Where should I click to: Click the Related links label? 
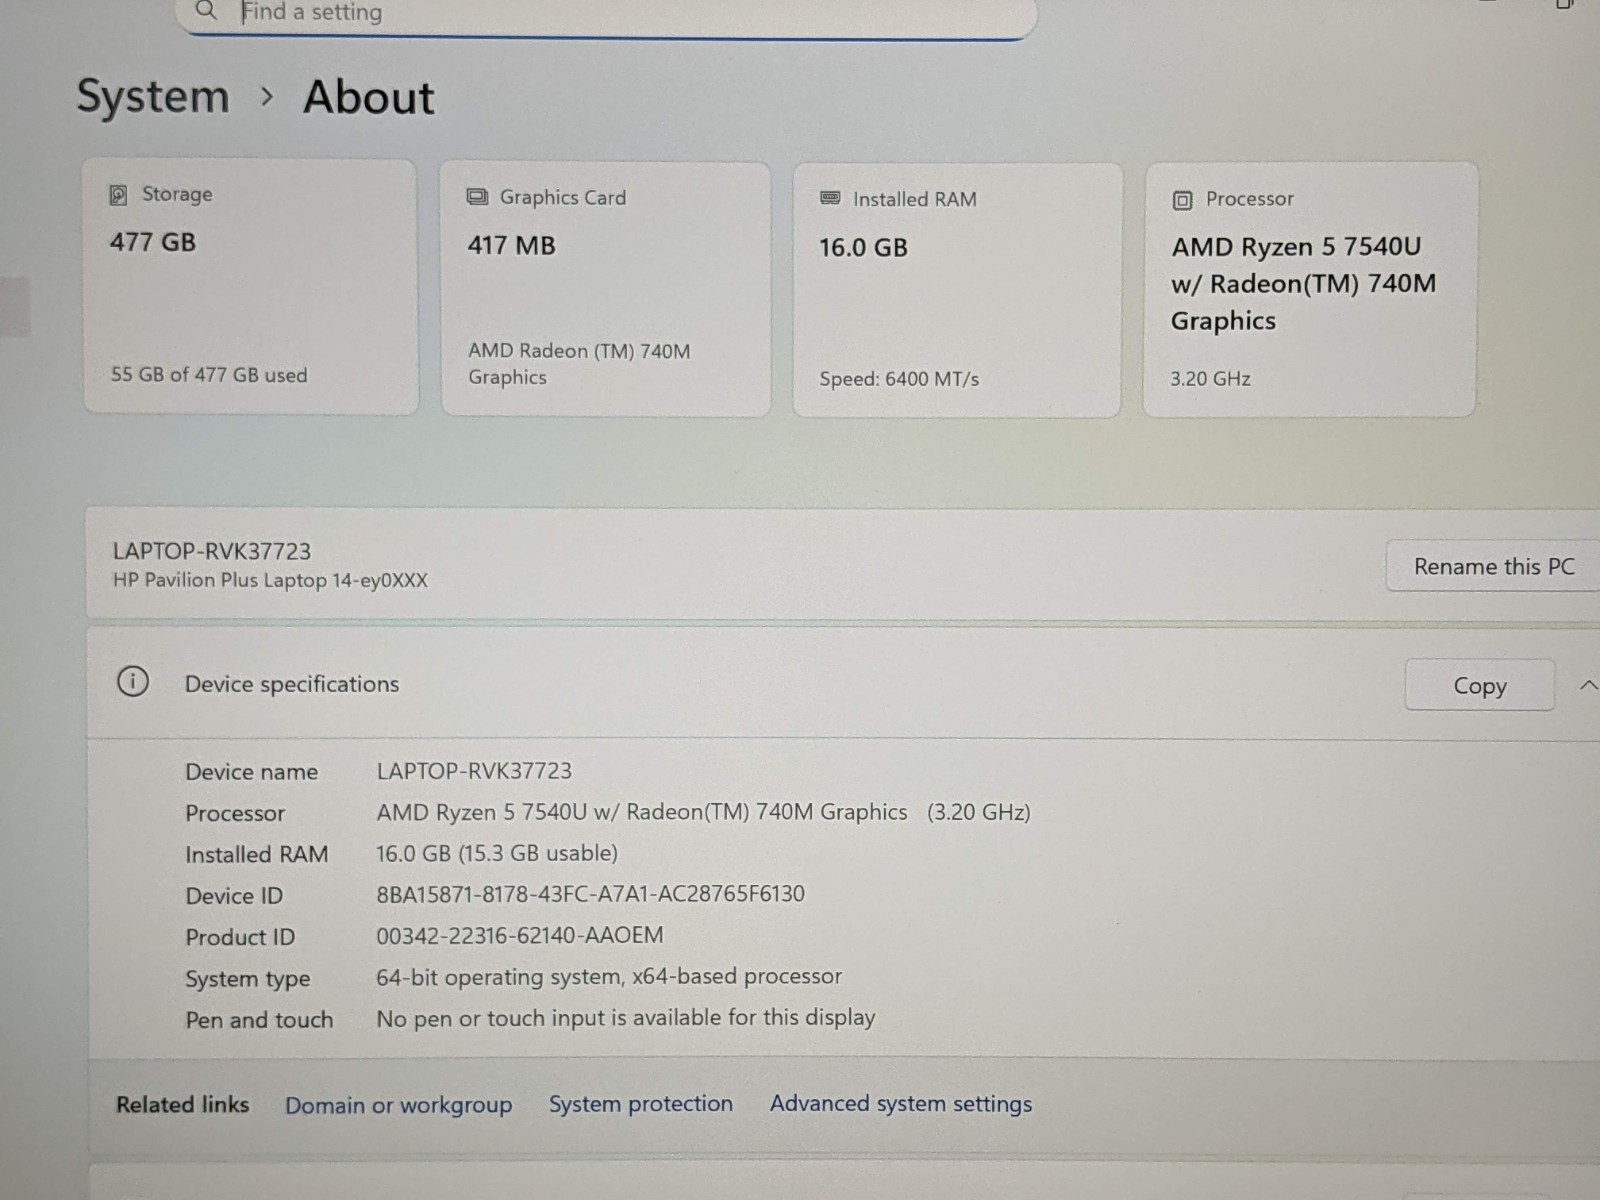(182, 1105)
